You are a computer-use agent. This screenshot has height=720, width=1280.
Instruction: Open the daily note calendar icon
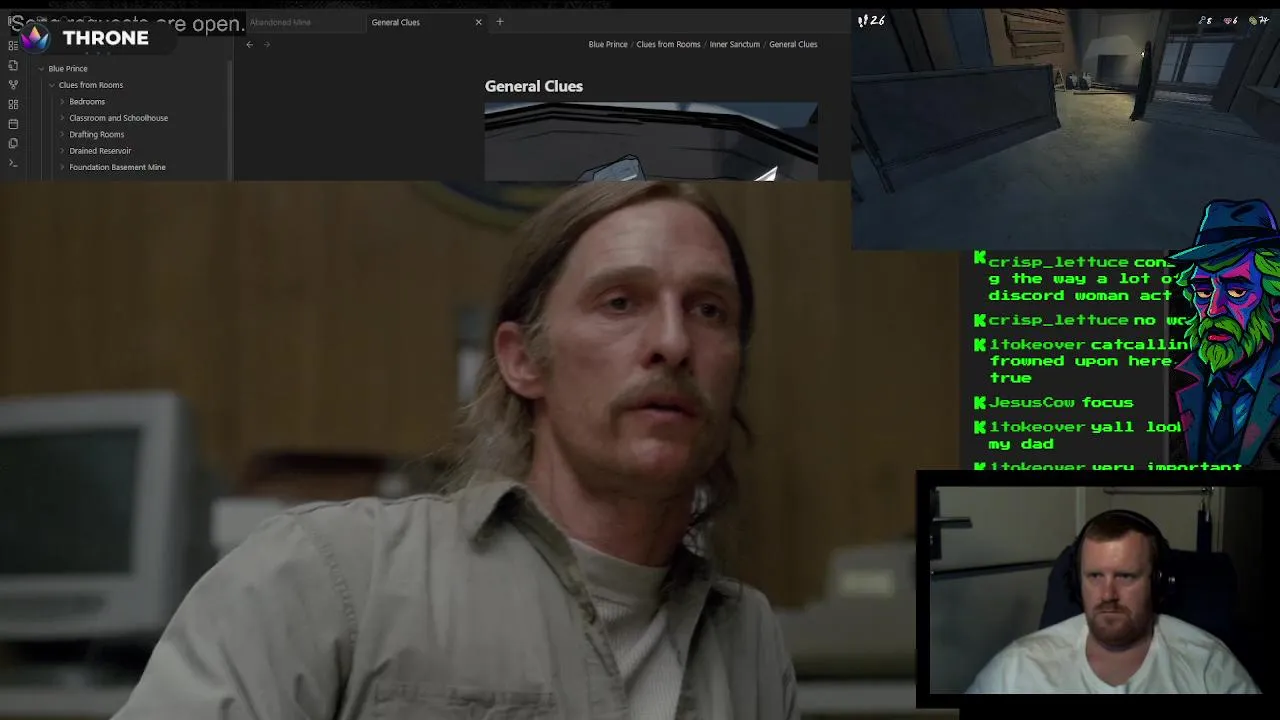[13, 124]
